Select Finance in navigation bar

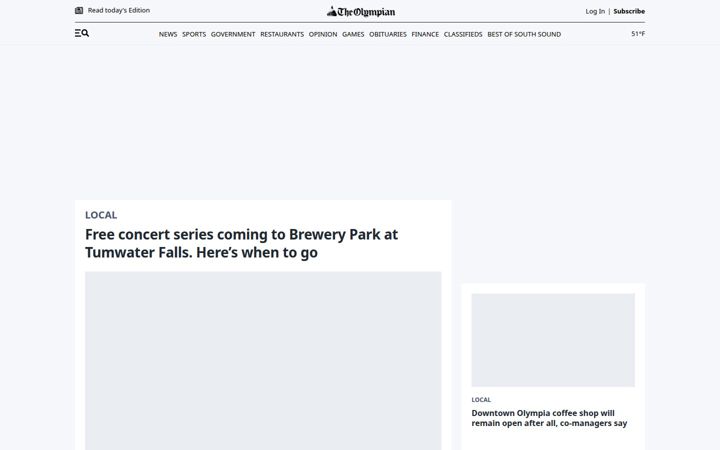pyautogui.click(x=425, y=34)
